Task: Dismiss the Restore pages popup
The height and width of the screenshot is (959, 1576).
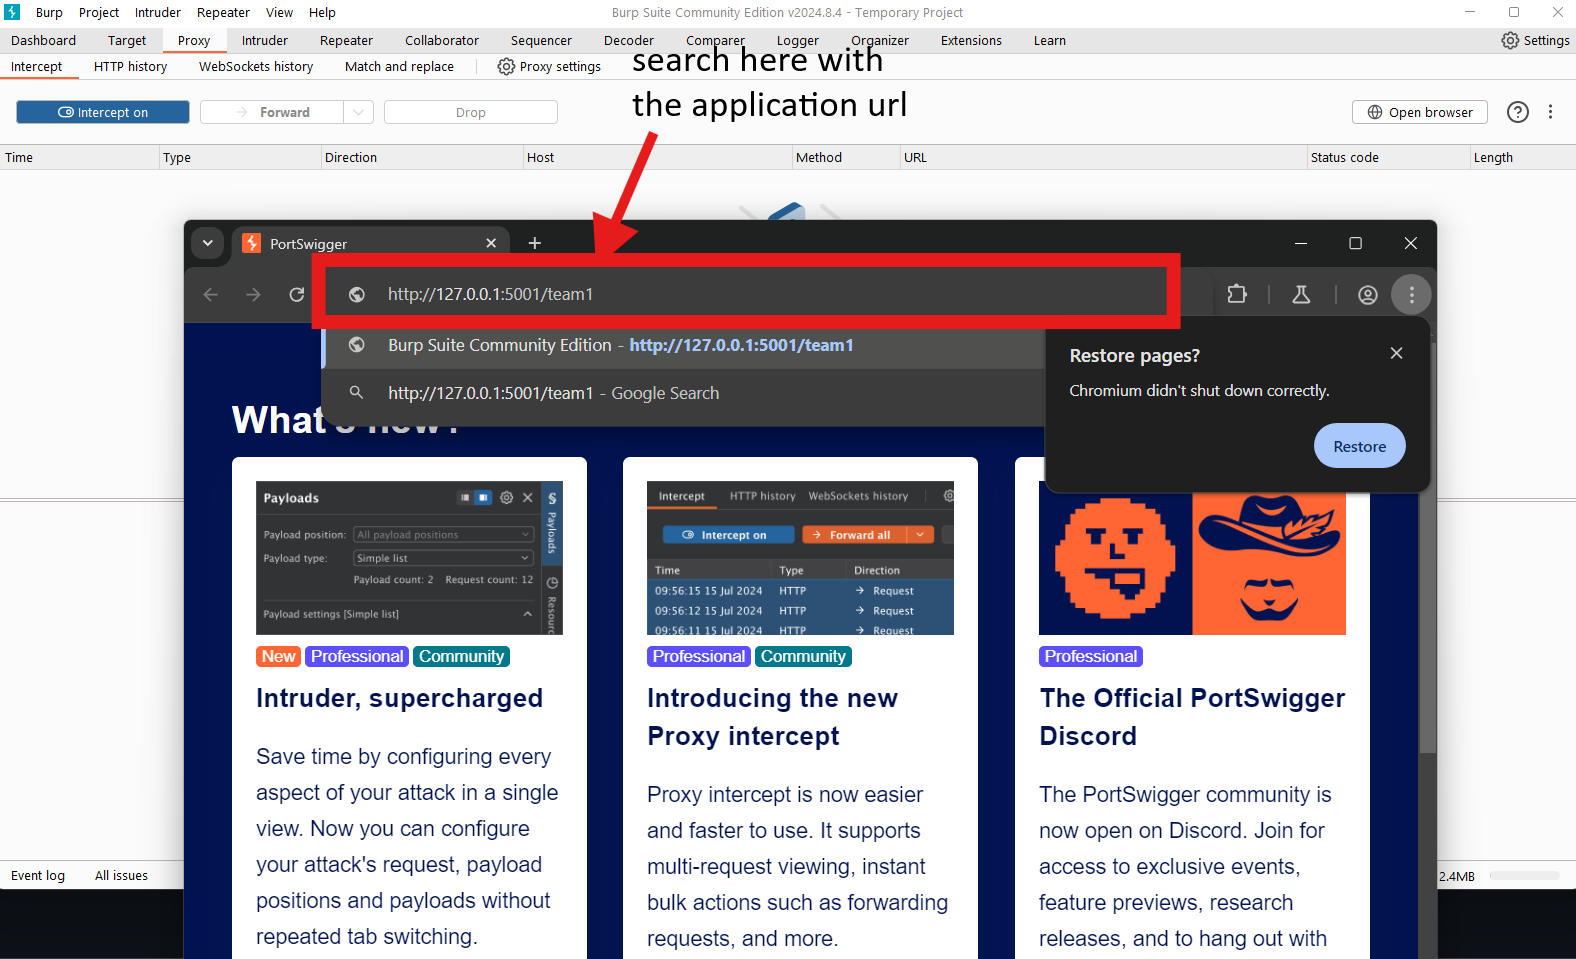Action: (x=1396, y=353)
